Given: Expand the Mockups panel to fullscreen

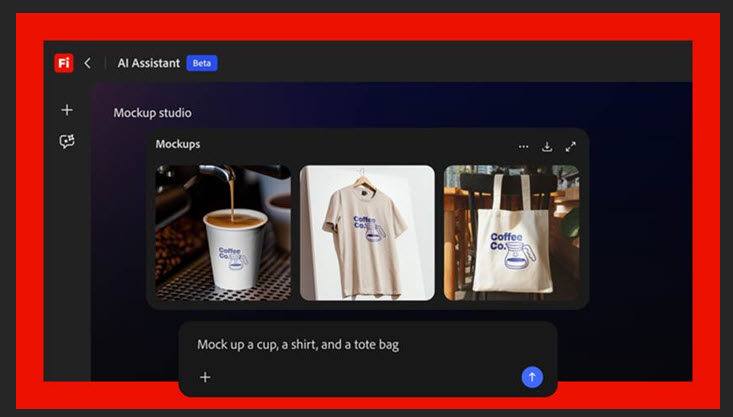Looking at the screenshot, I should click(571, 147).
